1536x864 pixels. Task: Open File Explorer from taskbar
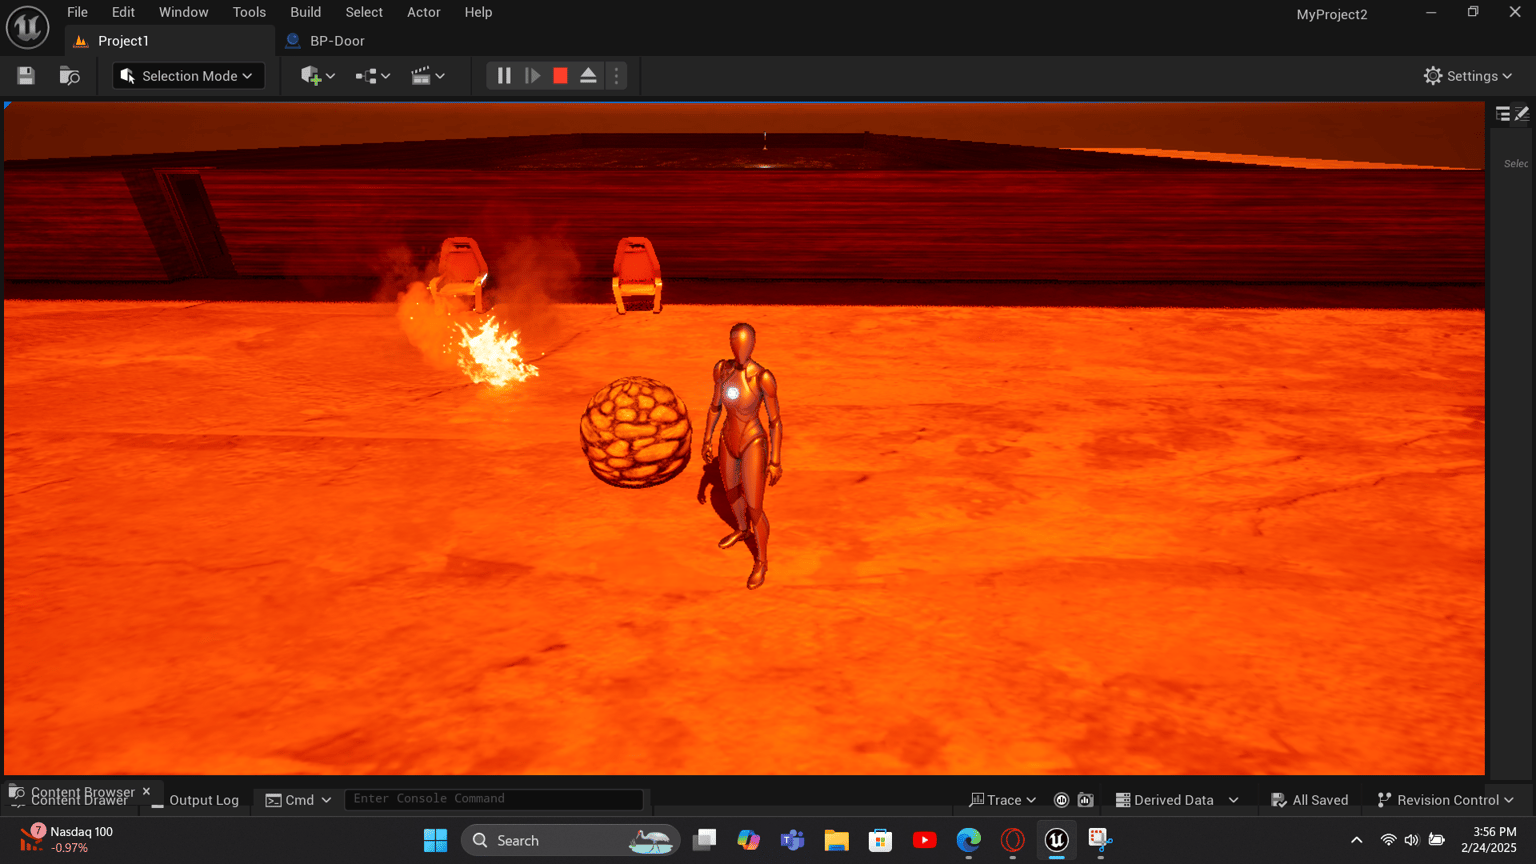tap(836, 840)
